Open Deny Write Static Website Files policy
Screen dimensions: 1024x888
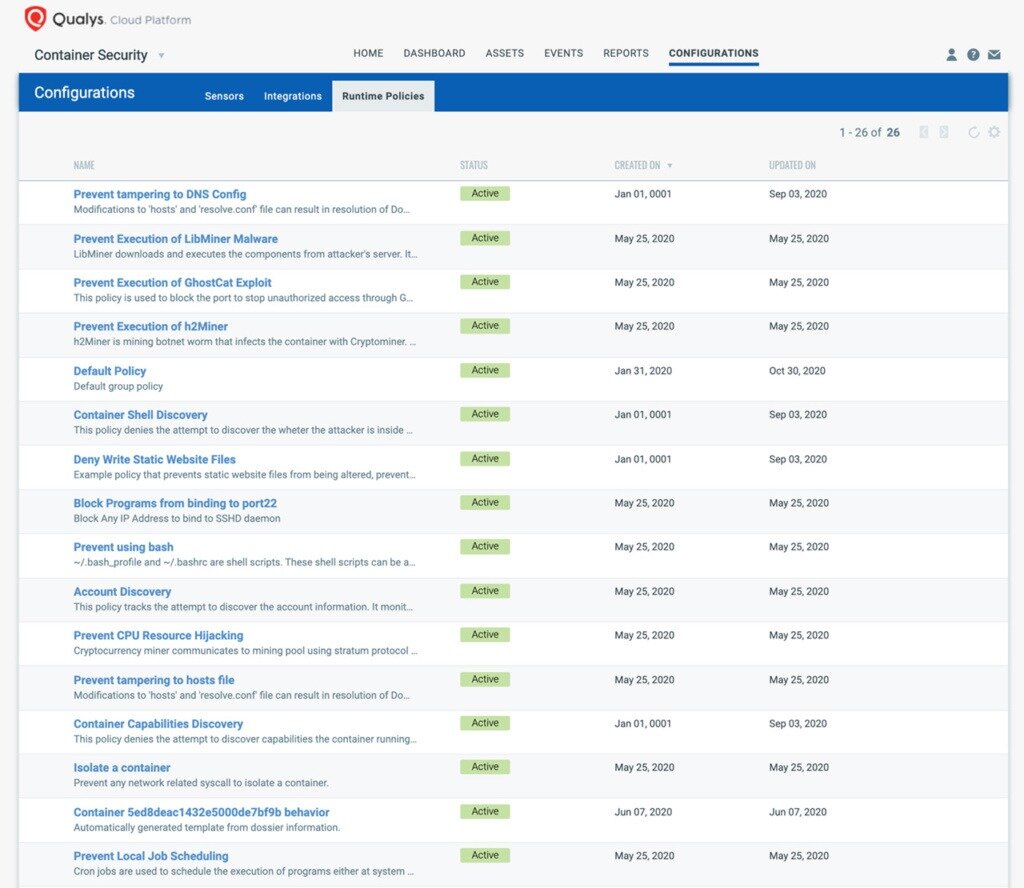pos(155,460)
